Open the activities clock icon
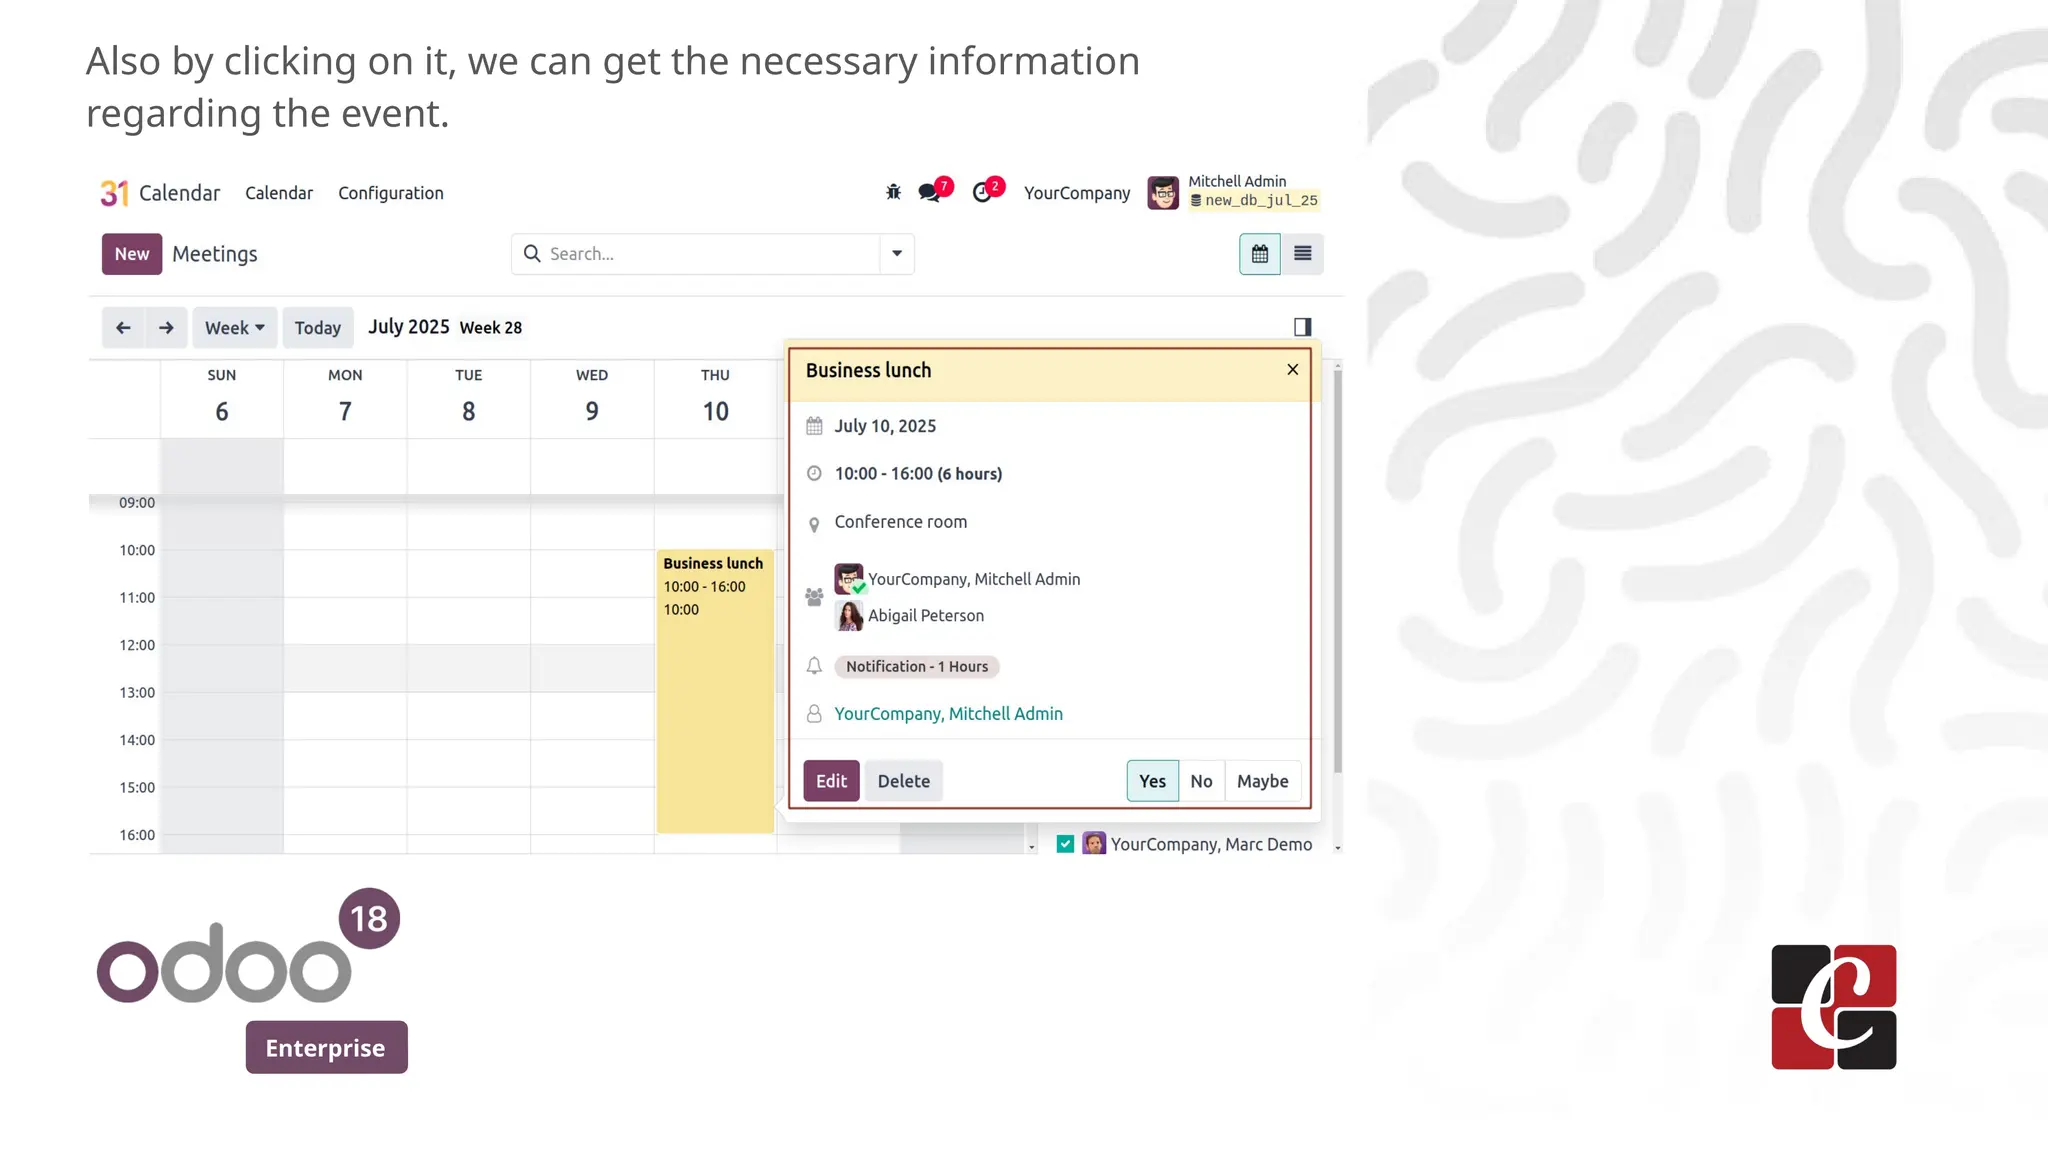Viewport: 2048px width, 1152px height. point(982,192)
